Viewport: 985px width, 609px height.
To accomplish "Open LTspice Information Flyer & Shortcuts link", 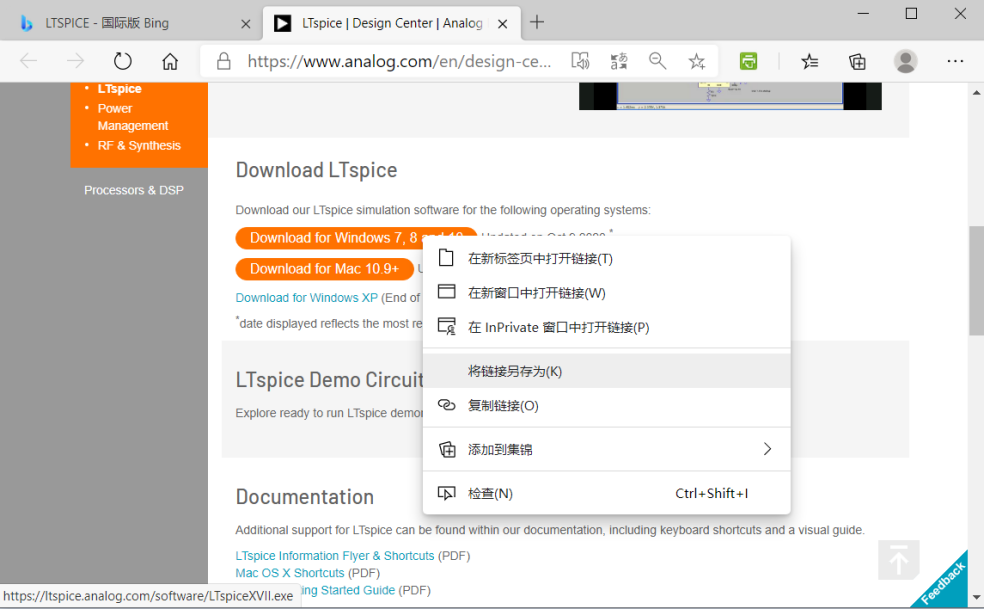I will point(335,556).
